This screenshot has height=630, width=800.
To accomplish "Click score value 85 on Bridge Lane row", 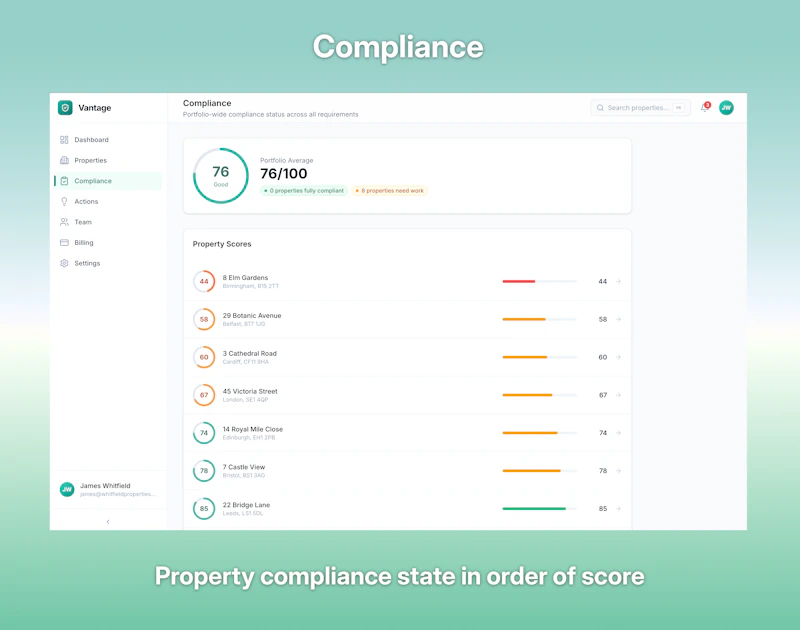I will coord(603,509).
